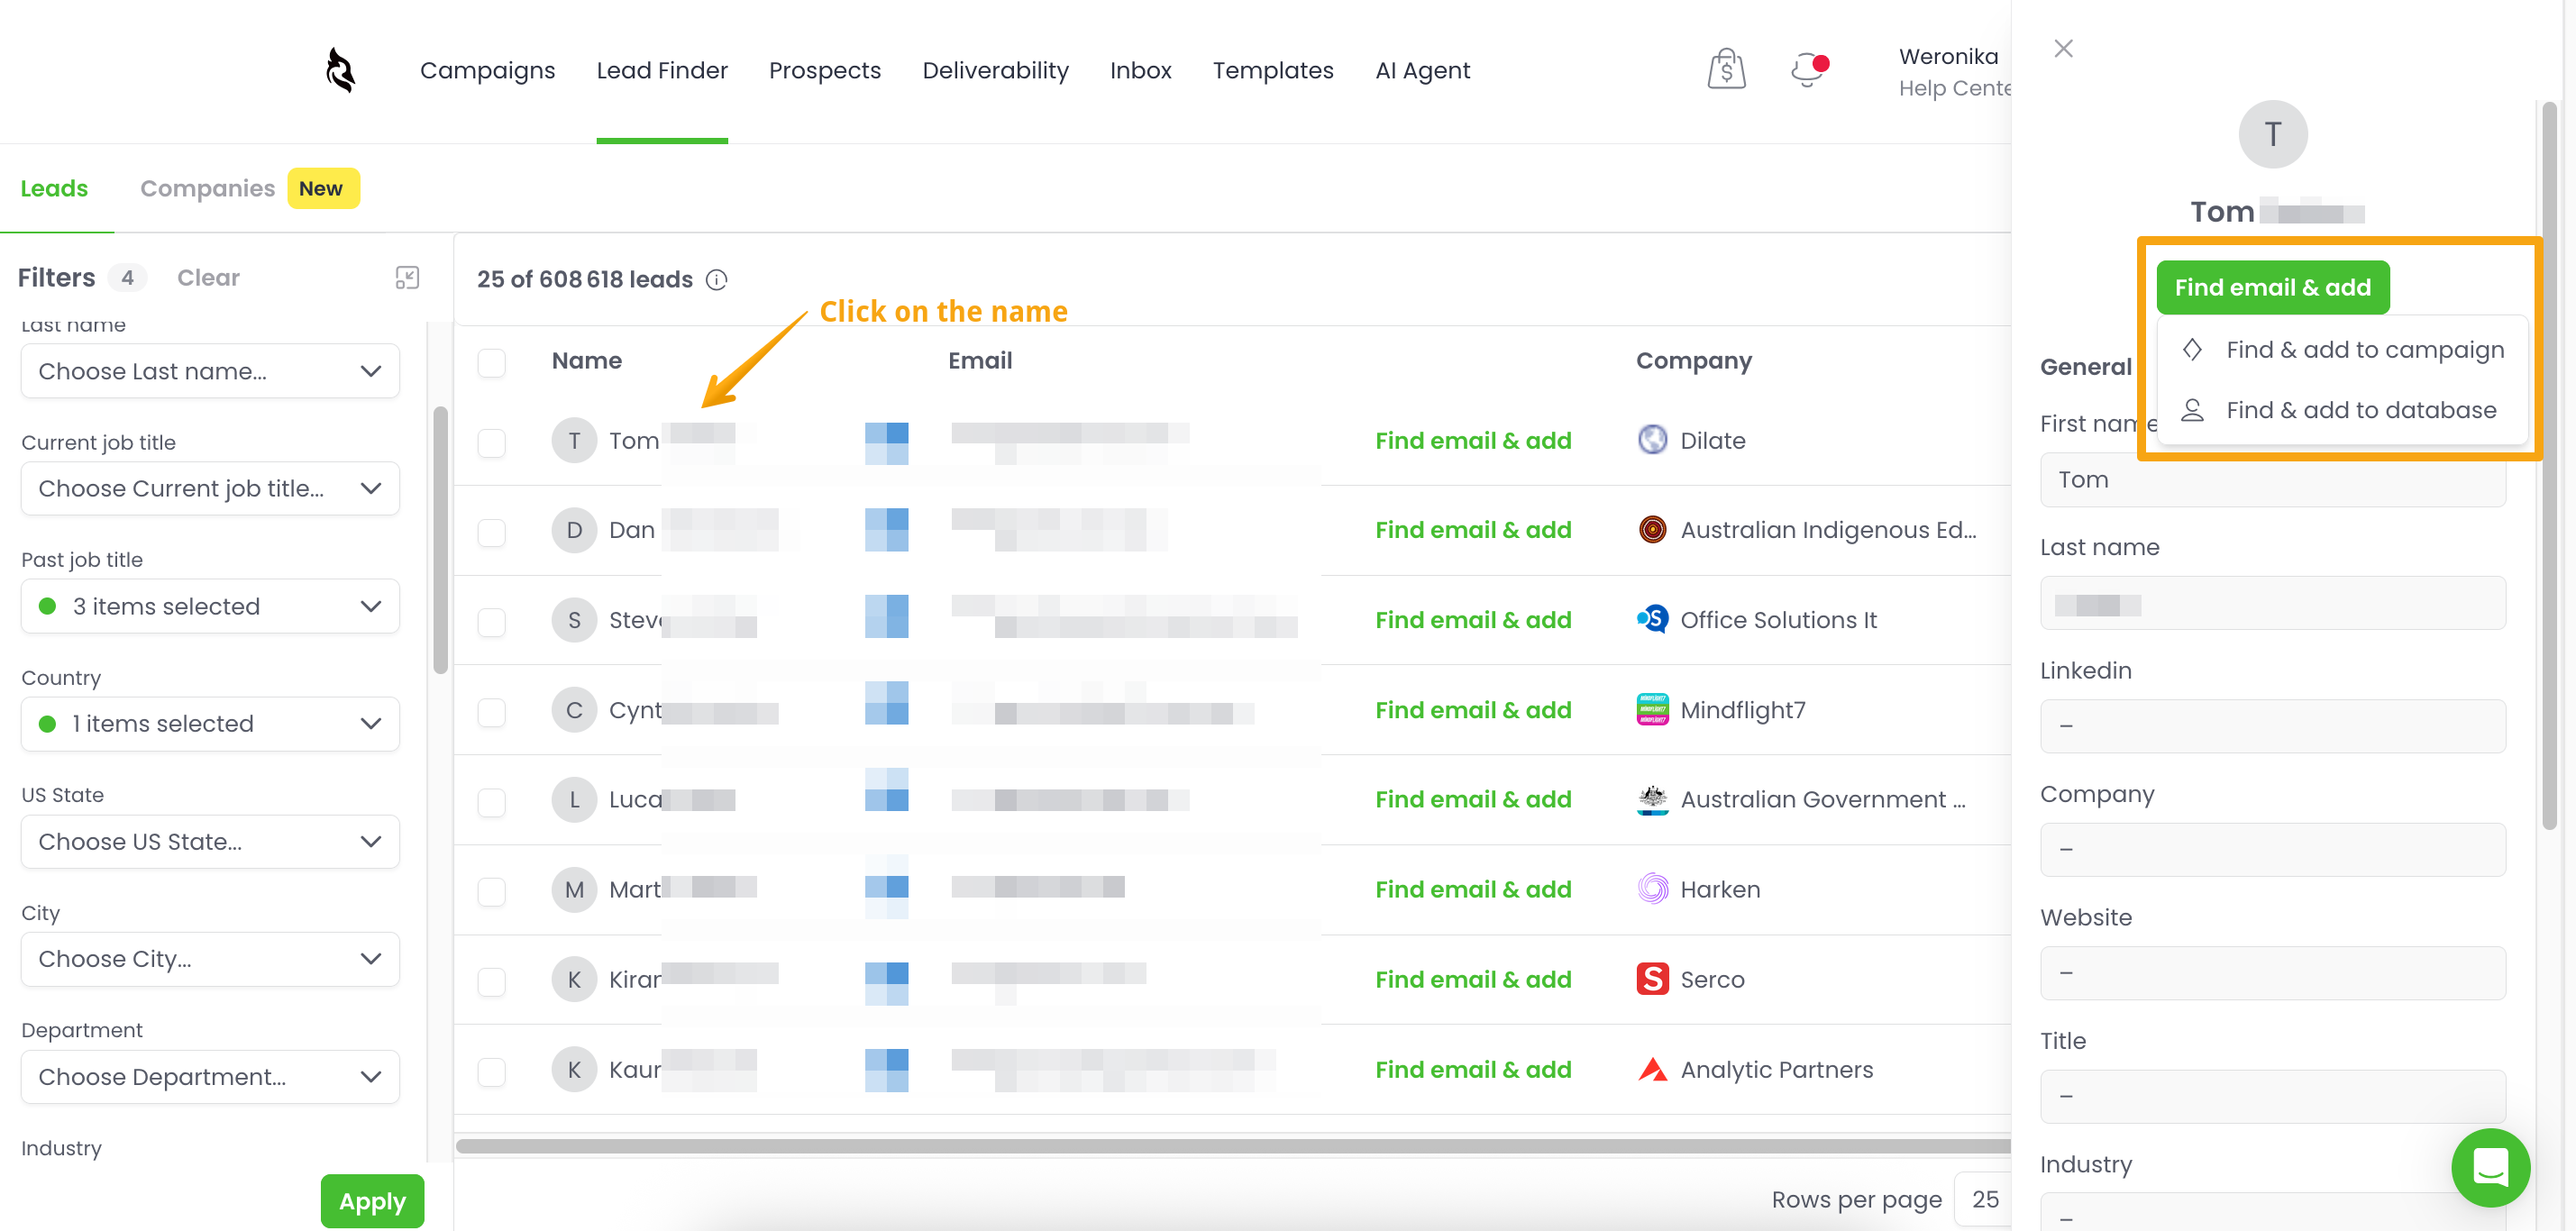Tick the select-all checkbox in header

point(491,362)
